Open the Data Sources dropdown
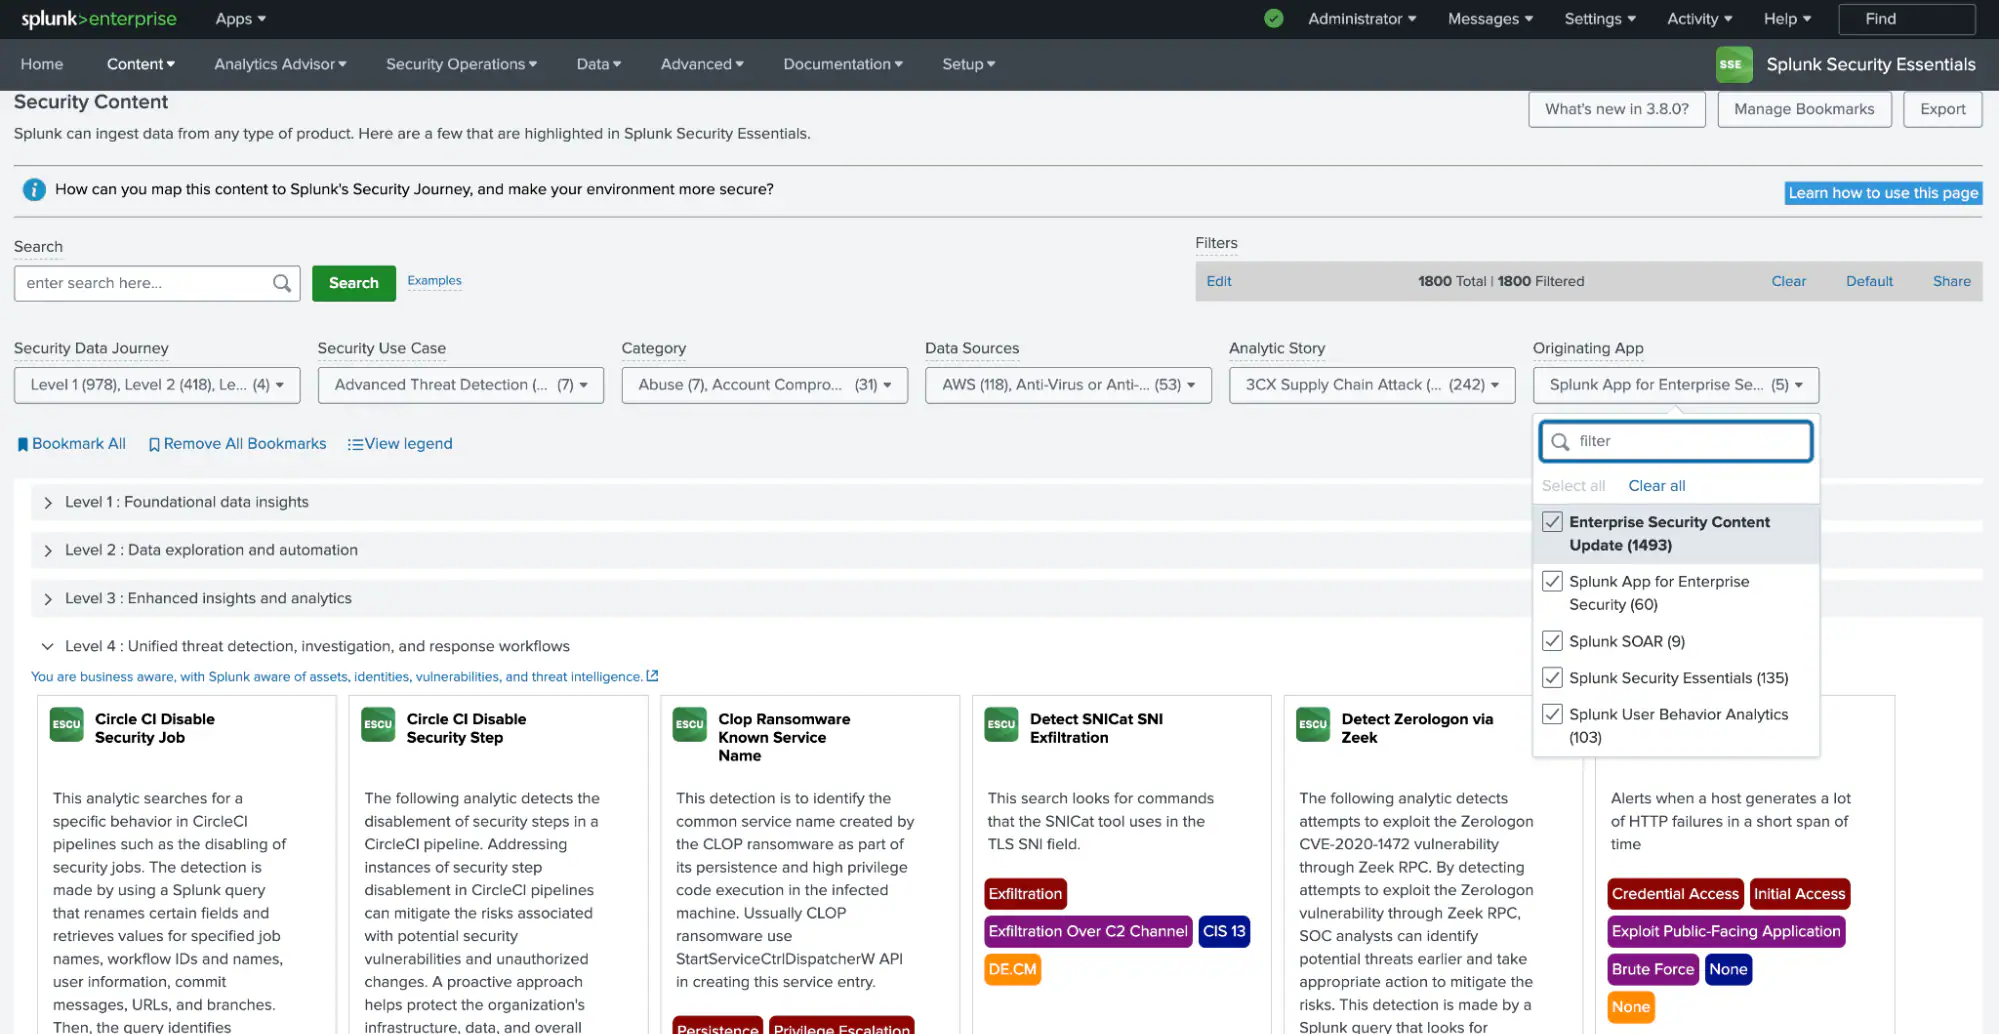Screen dimensions: 1999x1034 point(1068,385)
